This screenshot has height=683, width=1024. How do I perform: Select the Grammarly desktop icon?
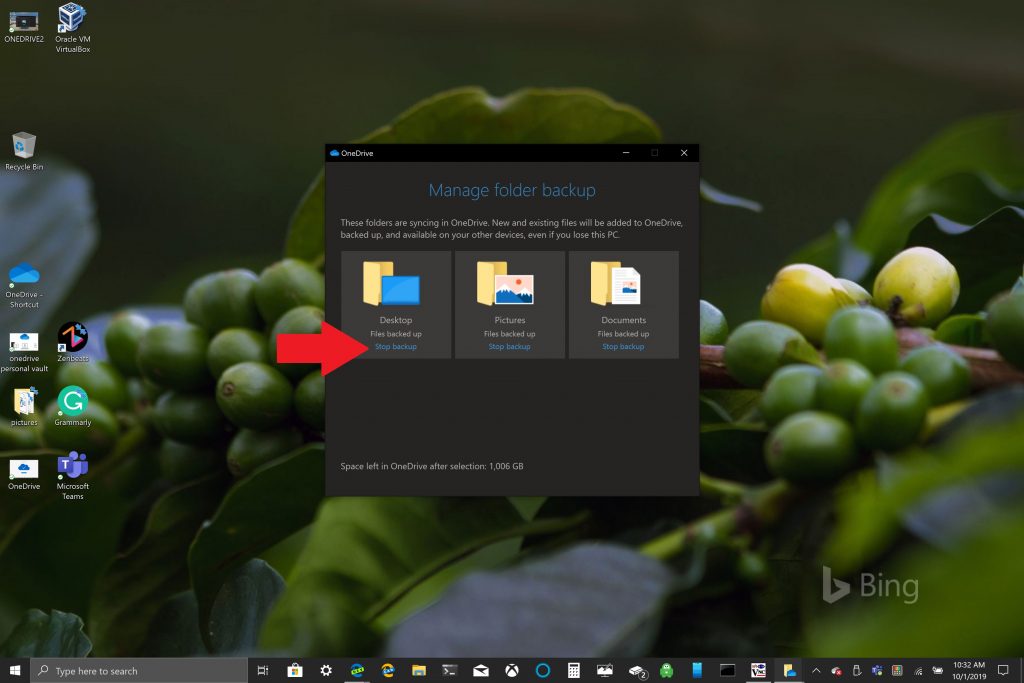pyautogui.click(x=72, y=406)
